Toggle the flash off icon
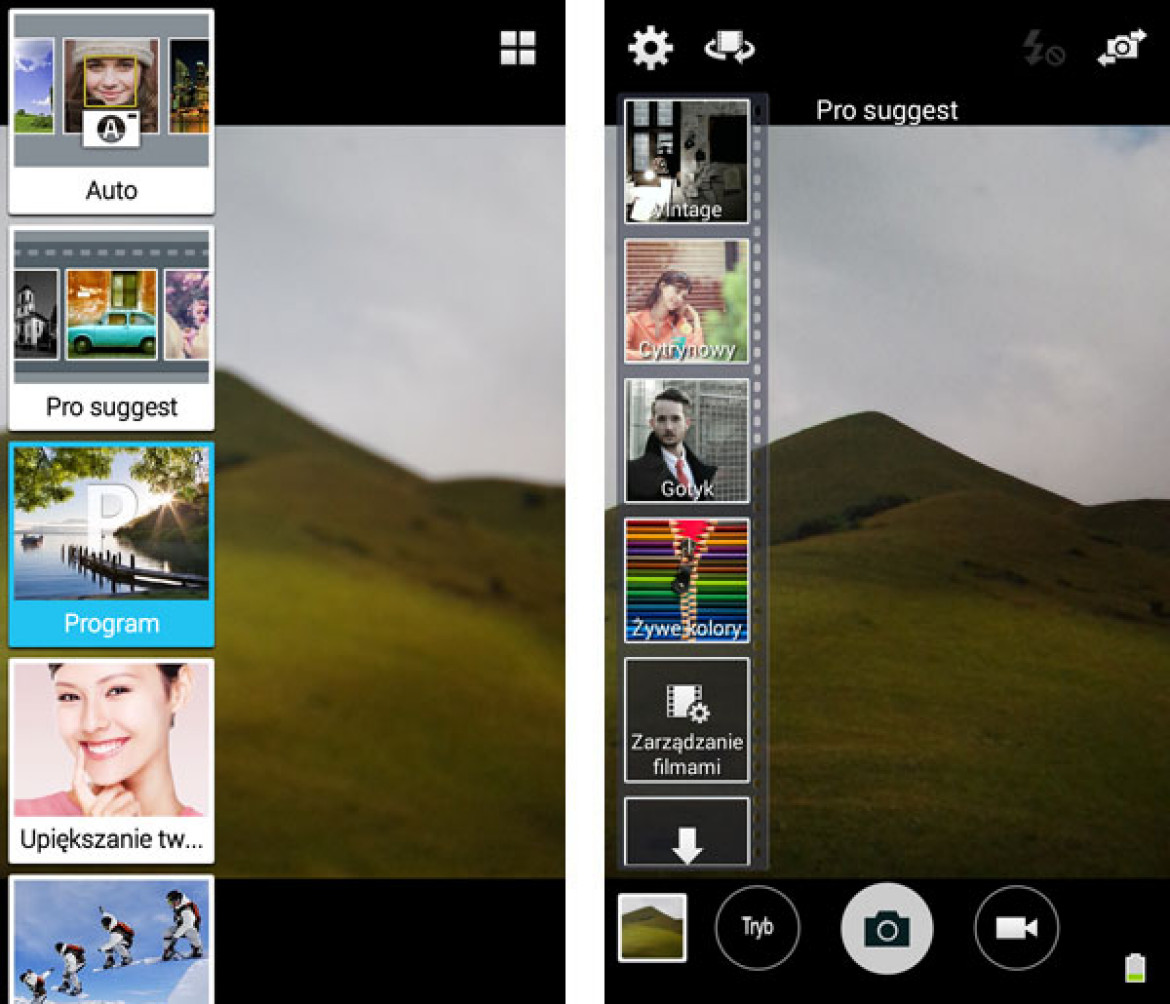Viewport: 1170px width, 1004px height. tap(1042, 48)
